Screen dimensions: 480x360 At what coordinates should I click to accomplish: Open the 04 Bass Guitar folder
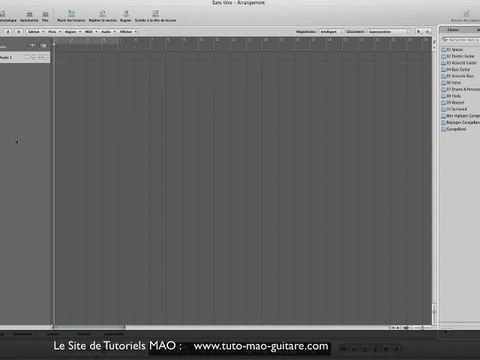pos(456,70)
